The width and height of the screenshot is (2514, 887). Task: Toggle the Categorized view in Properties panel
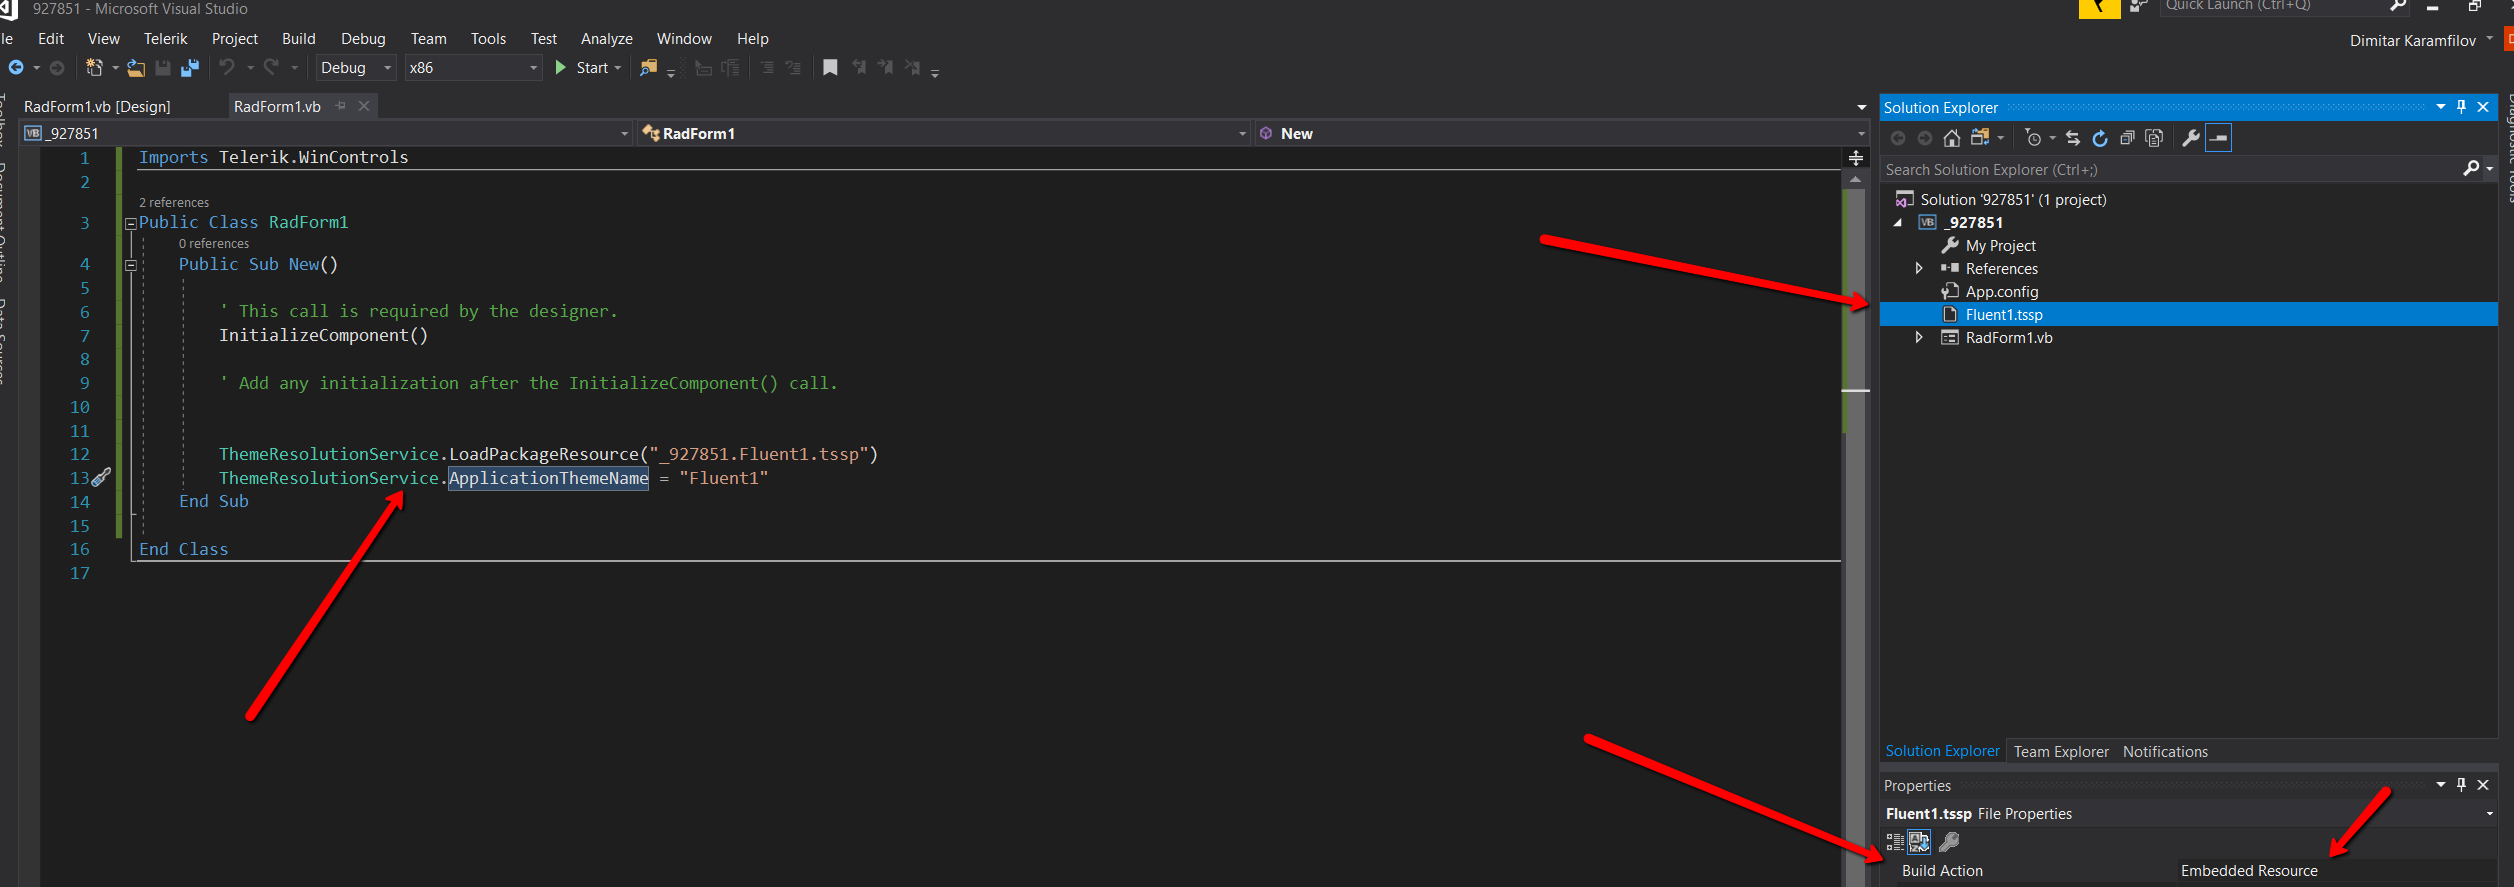click(x=1895, y=842)
